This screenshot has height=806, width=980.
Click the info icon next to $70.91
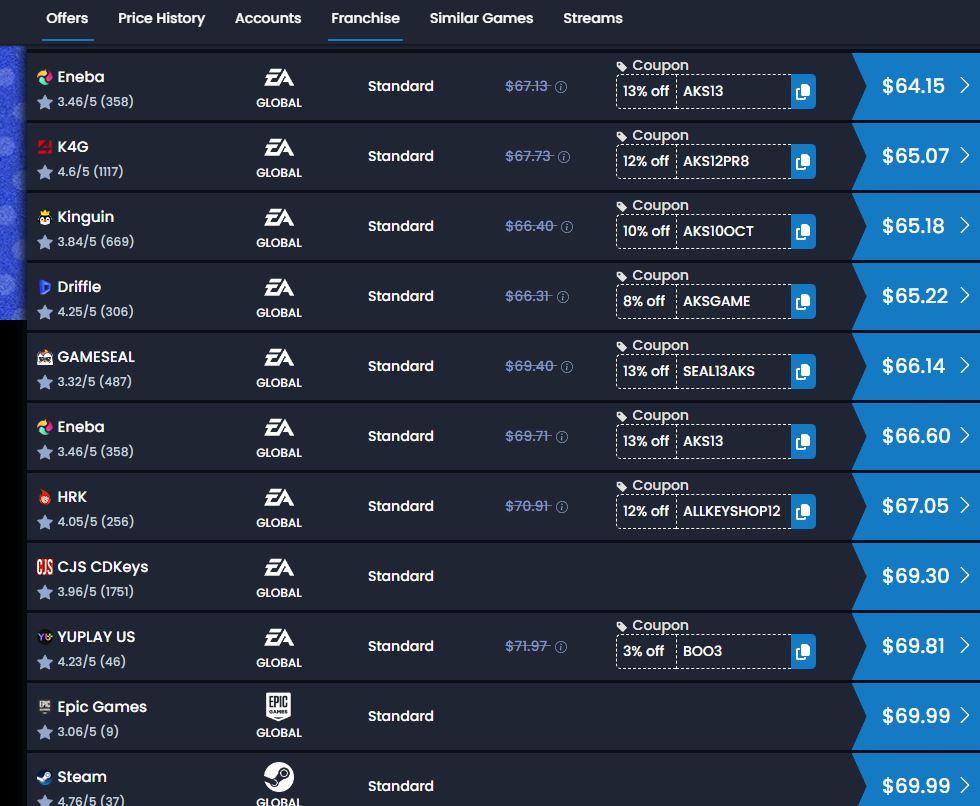tap(562, 507)
